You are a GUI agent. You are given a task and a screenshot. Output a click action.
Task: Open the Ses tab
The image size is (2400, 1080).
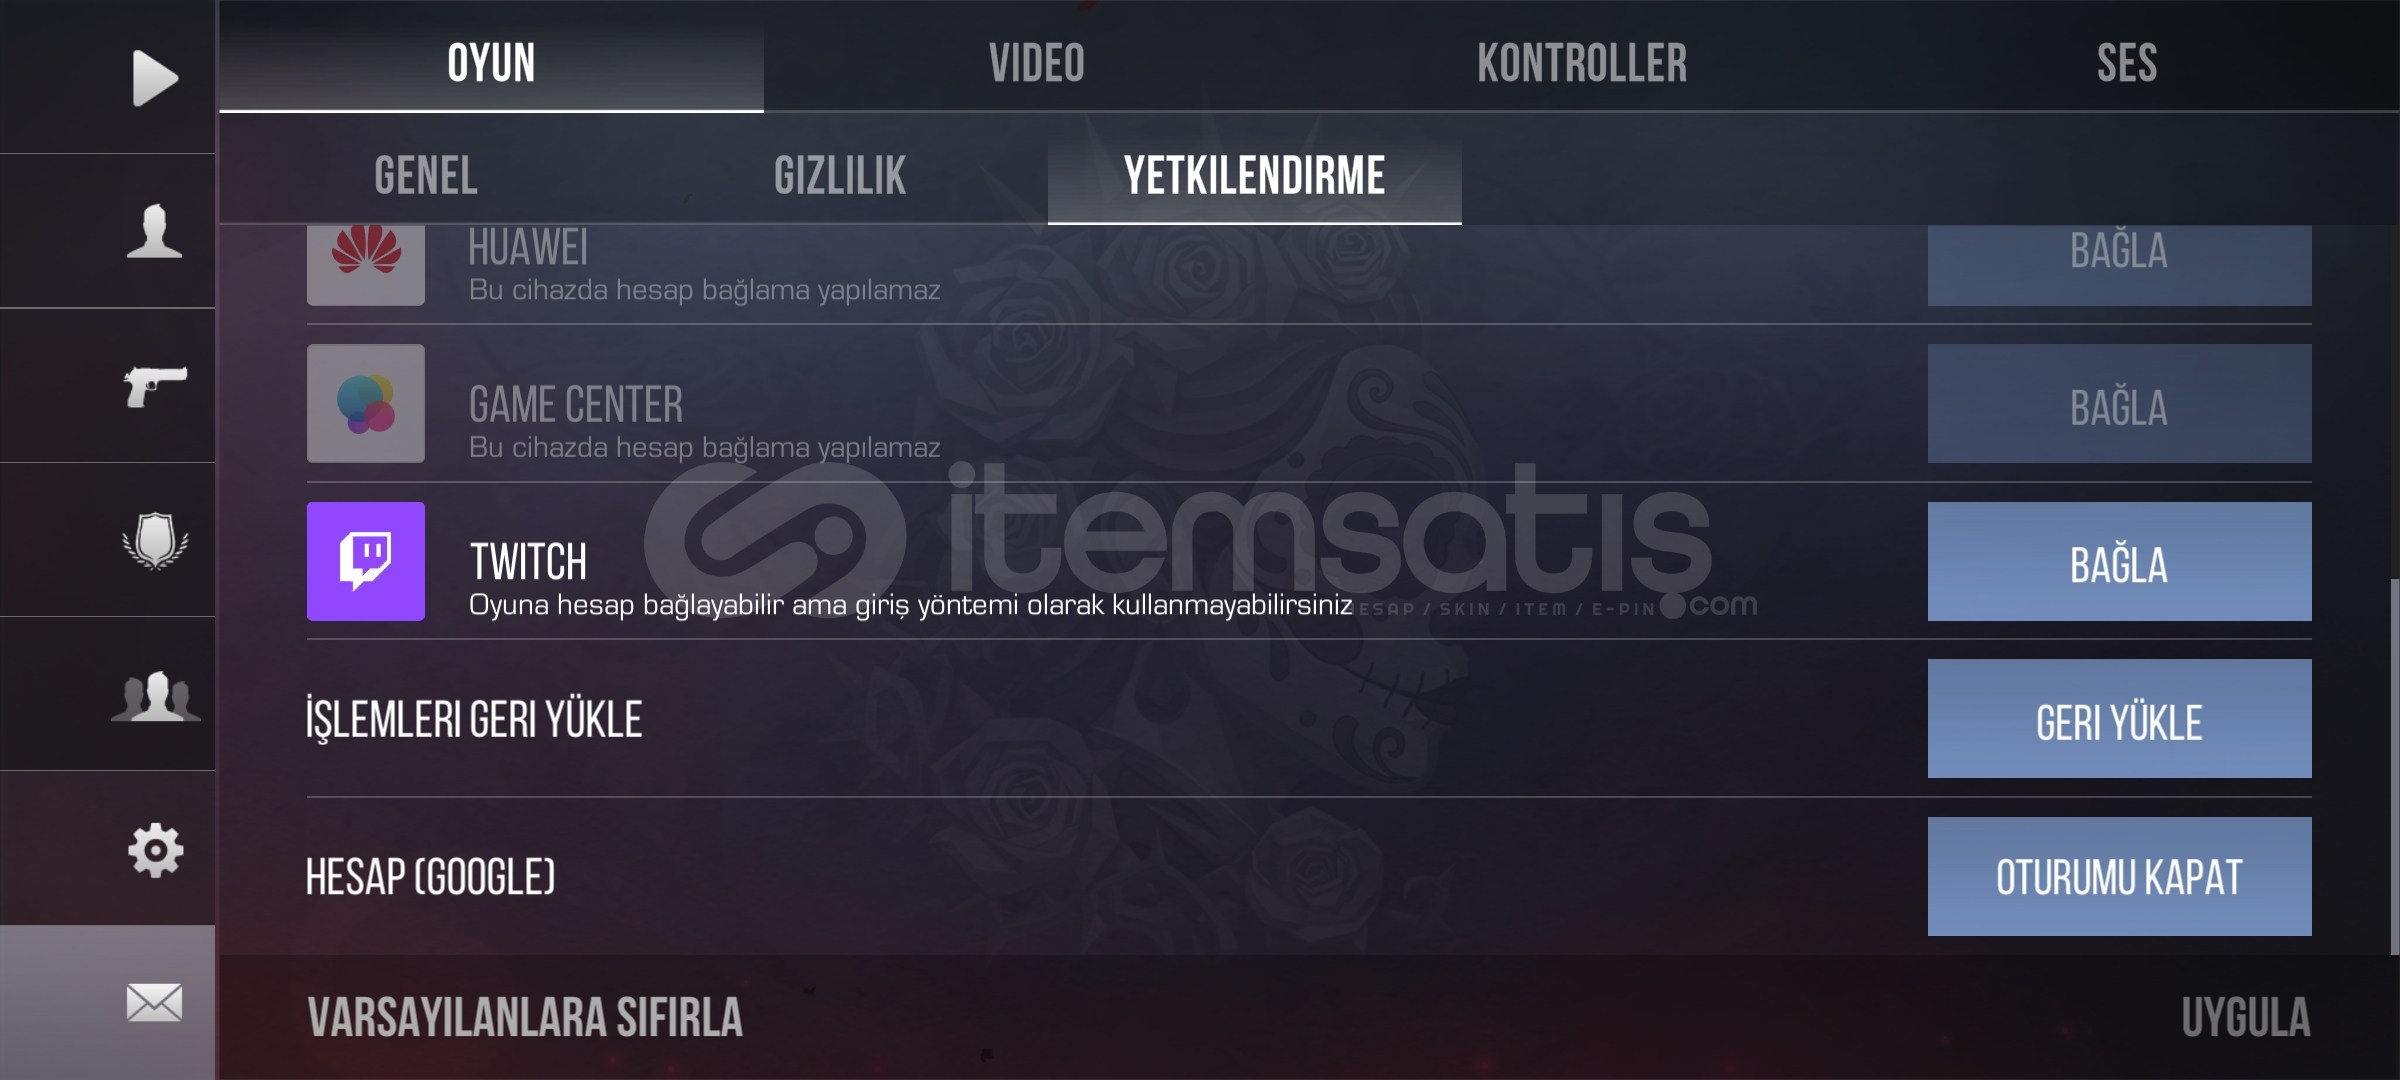coord(2127,63)
